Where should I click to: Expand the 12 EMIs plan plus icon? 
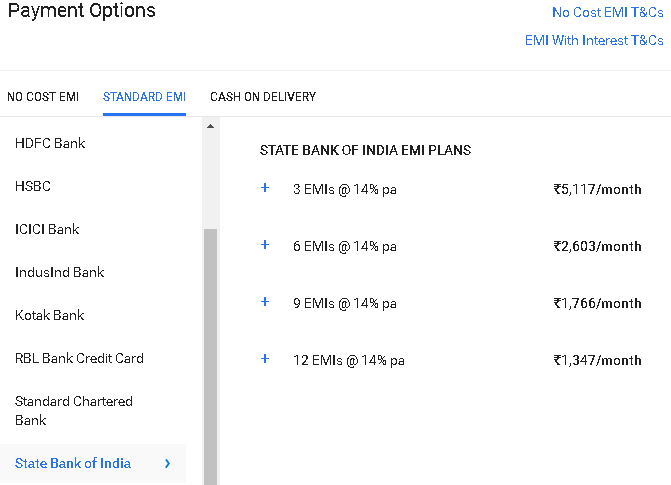(x=265, y=359)
